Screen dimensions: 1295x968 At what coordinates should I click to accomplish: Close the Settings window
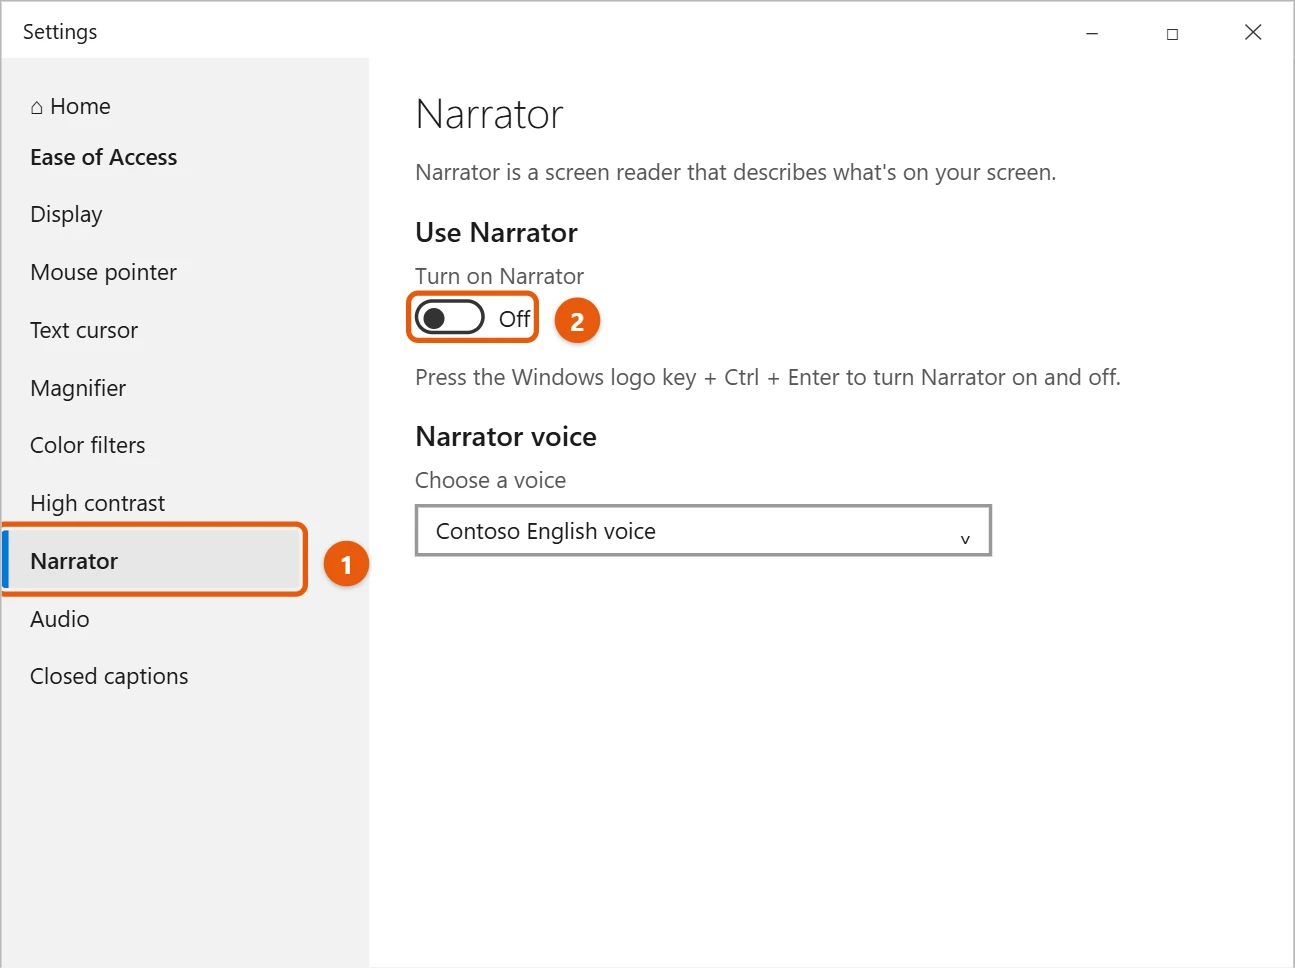(1253, 33)
